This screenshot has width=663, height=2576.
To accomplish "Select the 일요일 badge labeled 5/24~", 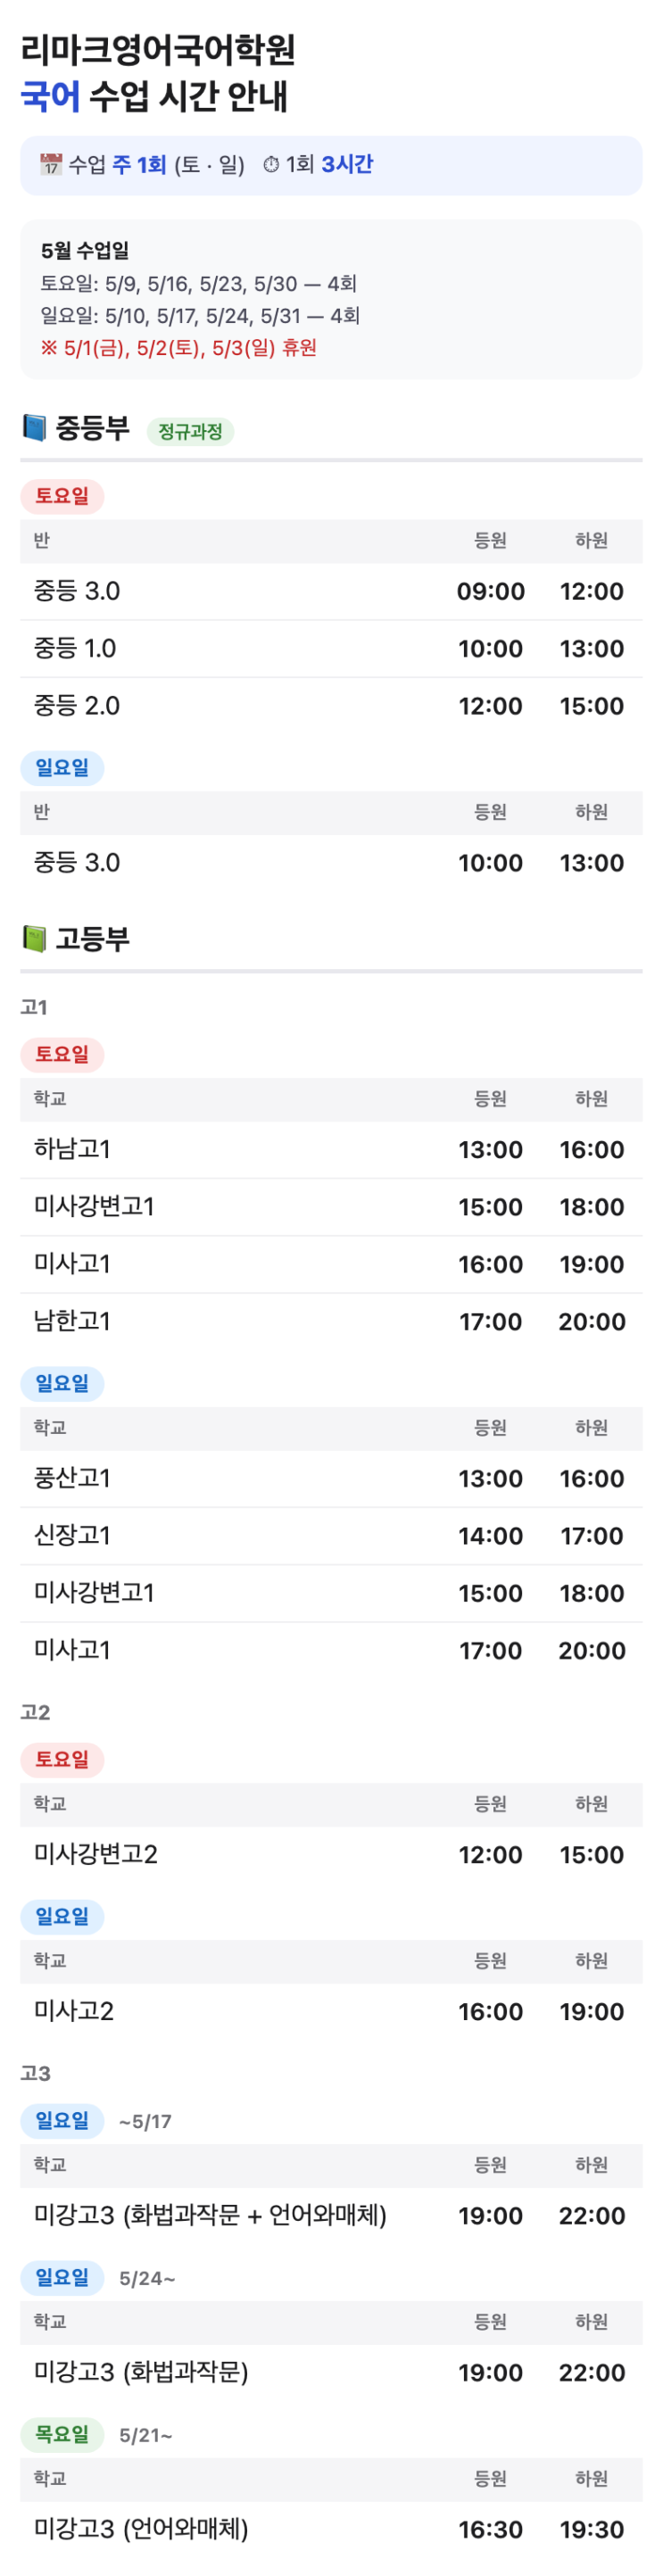I will click(62, 2278).
